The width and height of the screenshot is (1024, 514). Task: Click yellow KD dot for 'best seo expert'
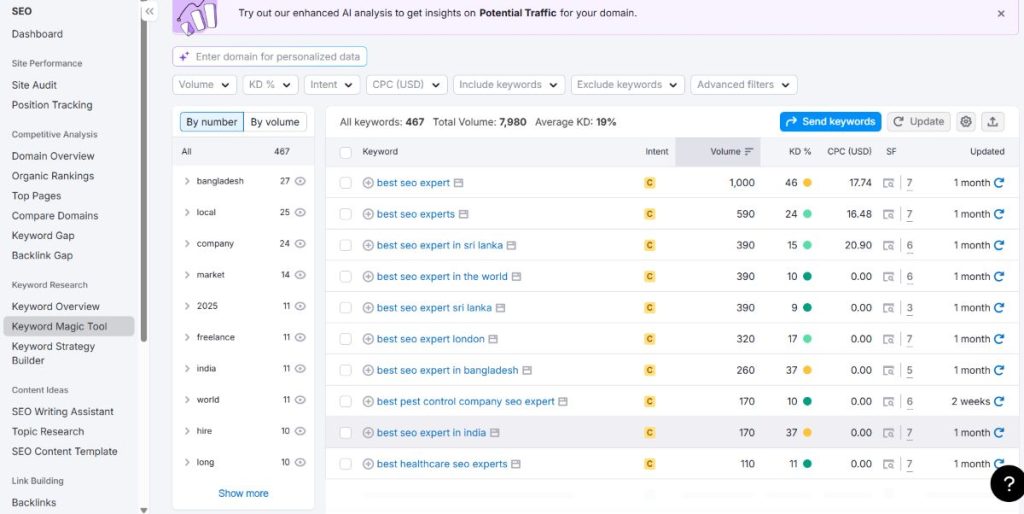[807, 183]
